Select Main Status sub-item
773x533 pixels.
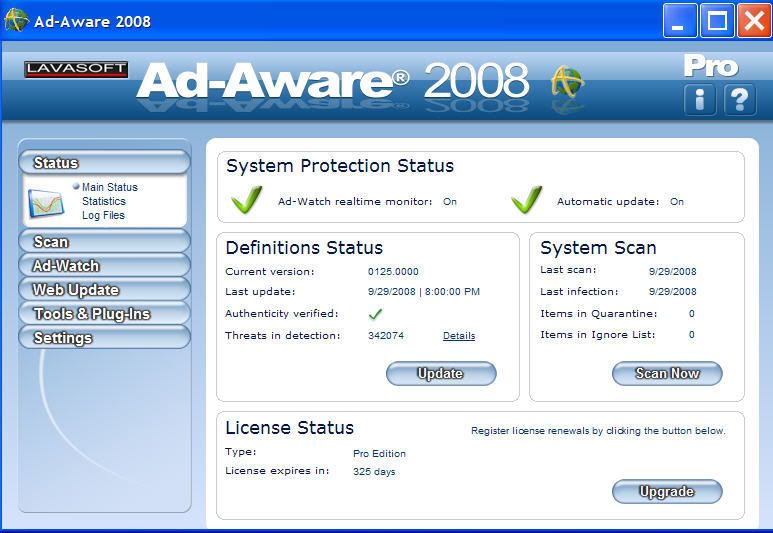click(109, 187)
